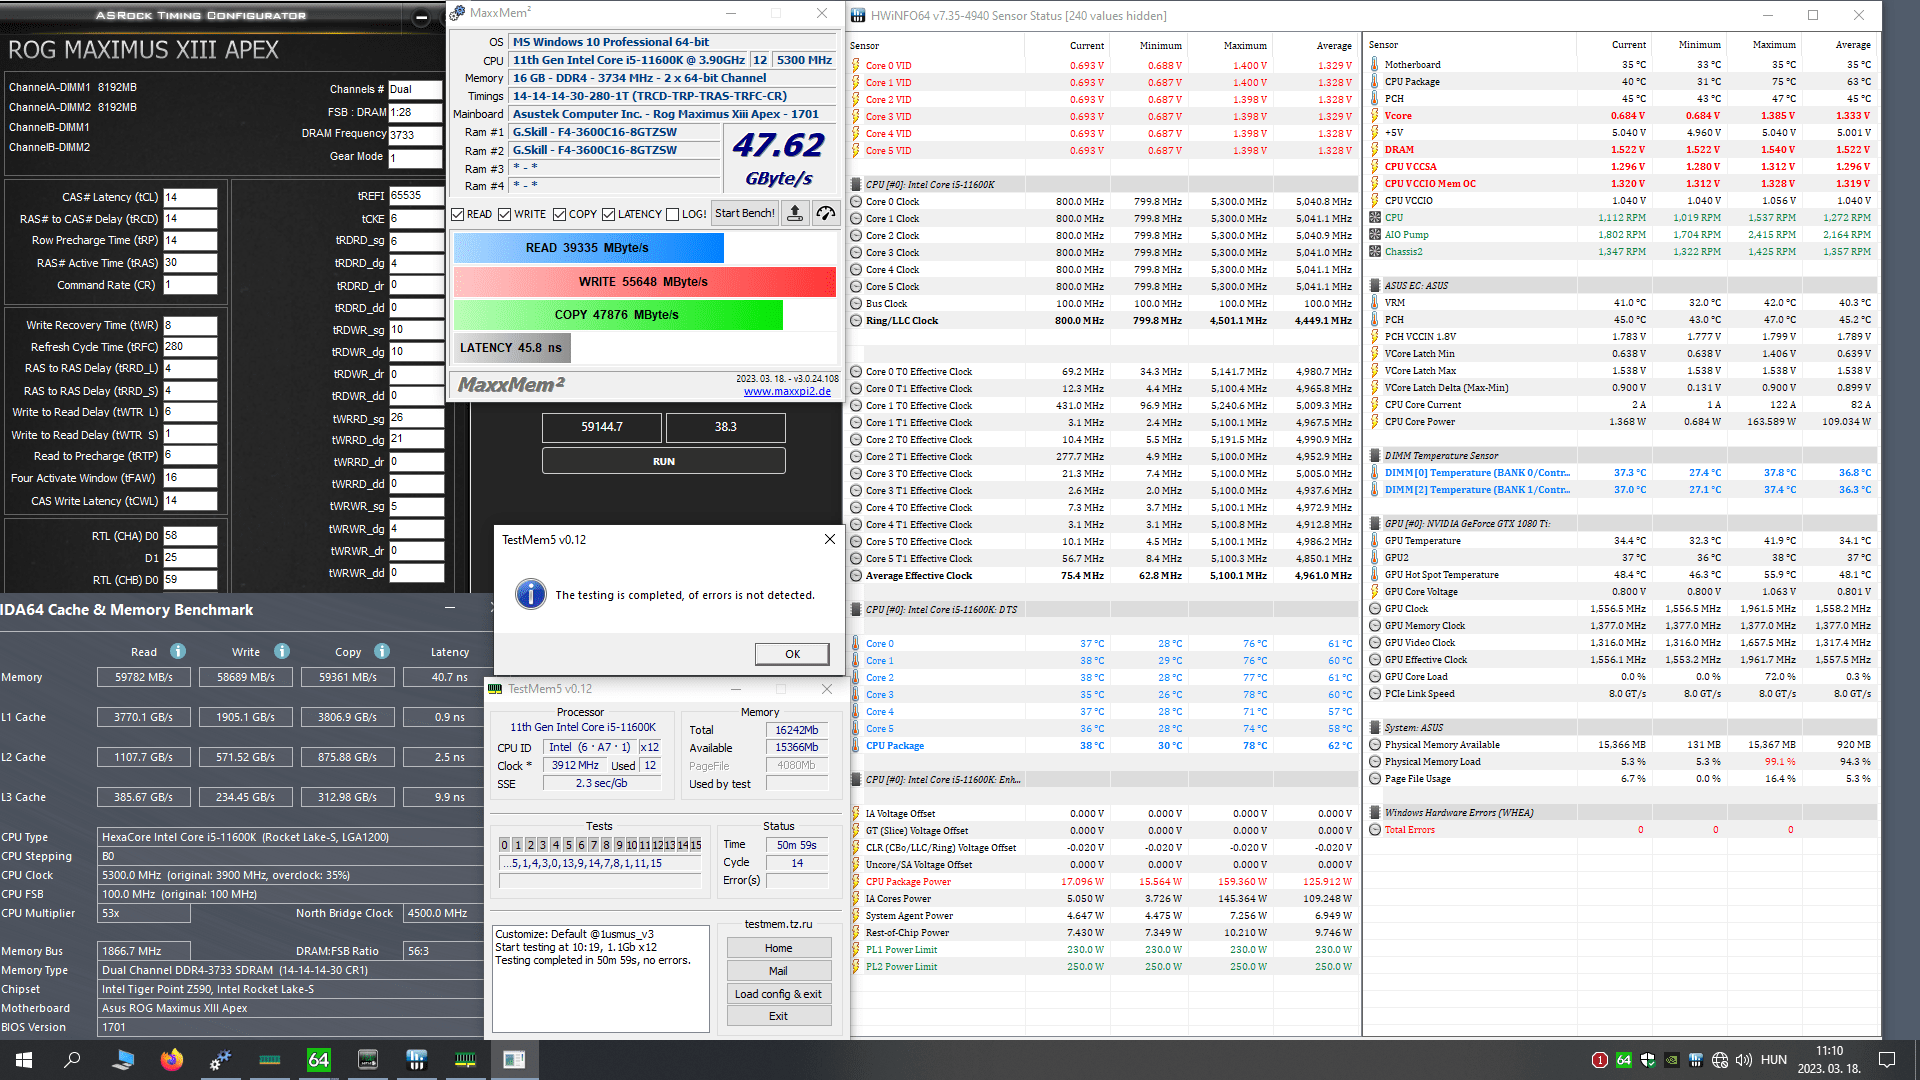
Task: Uncheck READ checkbox in MaxxMem
Action: [457, 214]
